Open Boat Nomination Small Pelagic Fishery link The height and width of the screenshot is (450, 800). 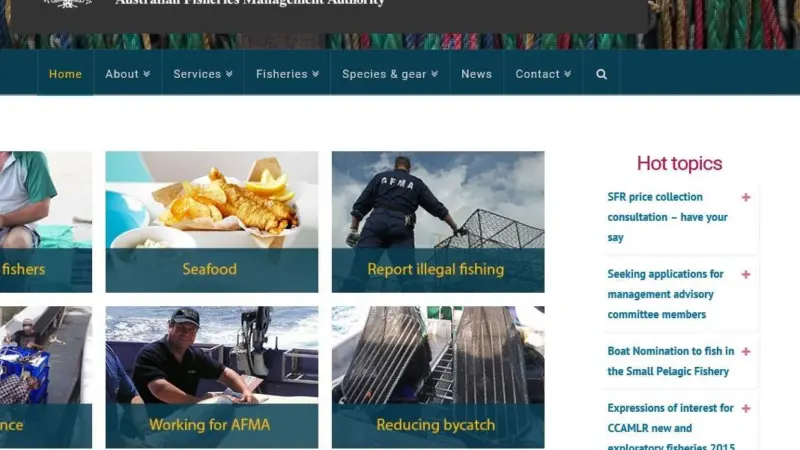(x=670, y=361)
